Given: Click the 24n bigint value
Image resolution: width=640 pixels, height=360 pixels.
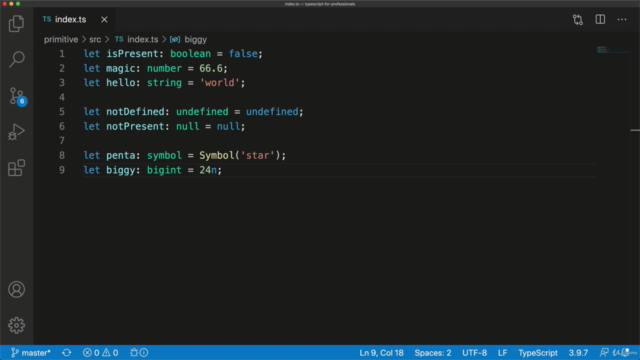Looking at the screenshot, I should point(208,170).
